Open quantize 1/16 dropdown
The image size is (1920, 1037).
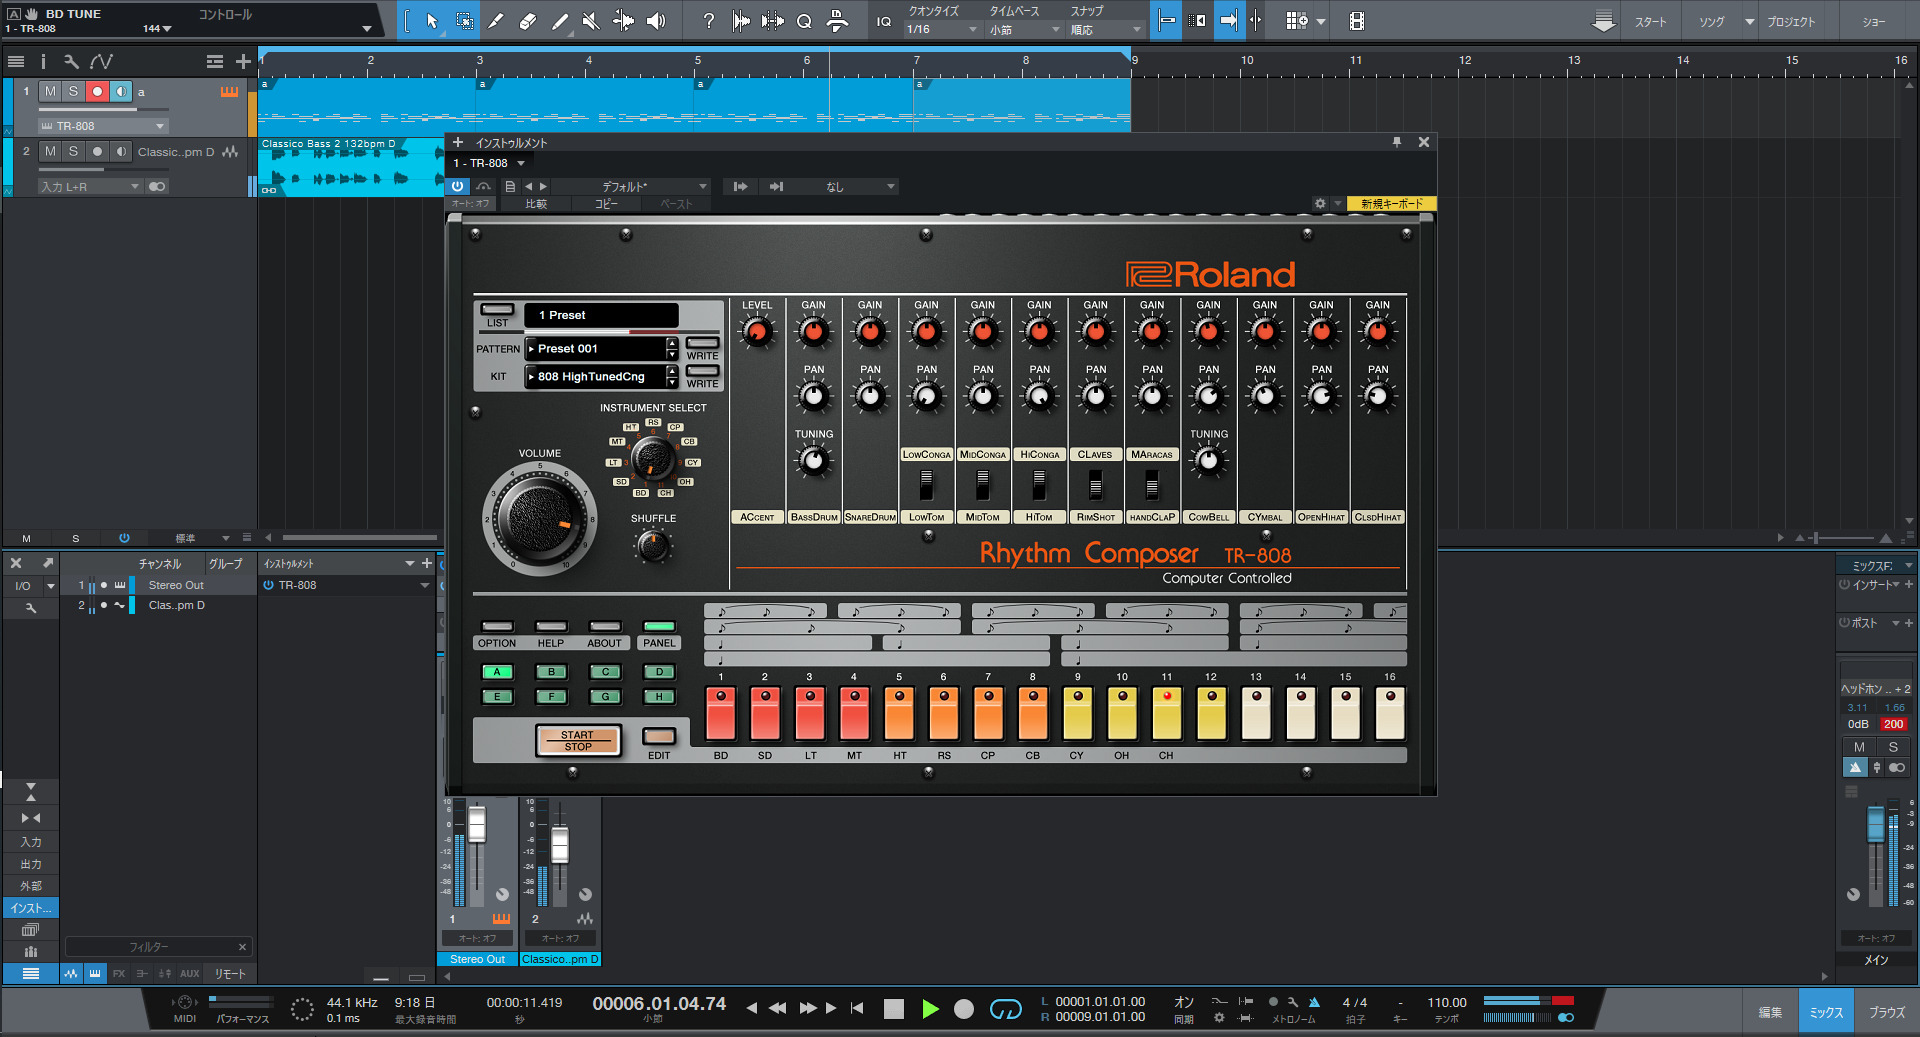pos(942,30)
